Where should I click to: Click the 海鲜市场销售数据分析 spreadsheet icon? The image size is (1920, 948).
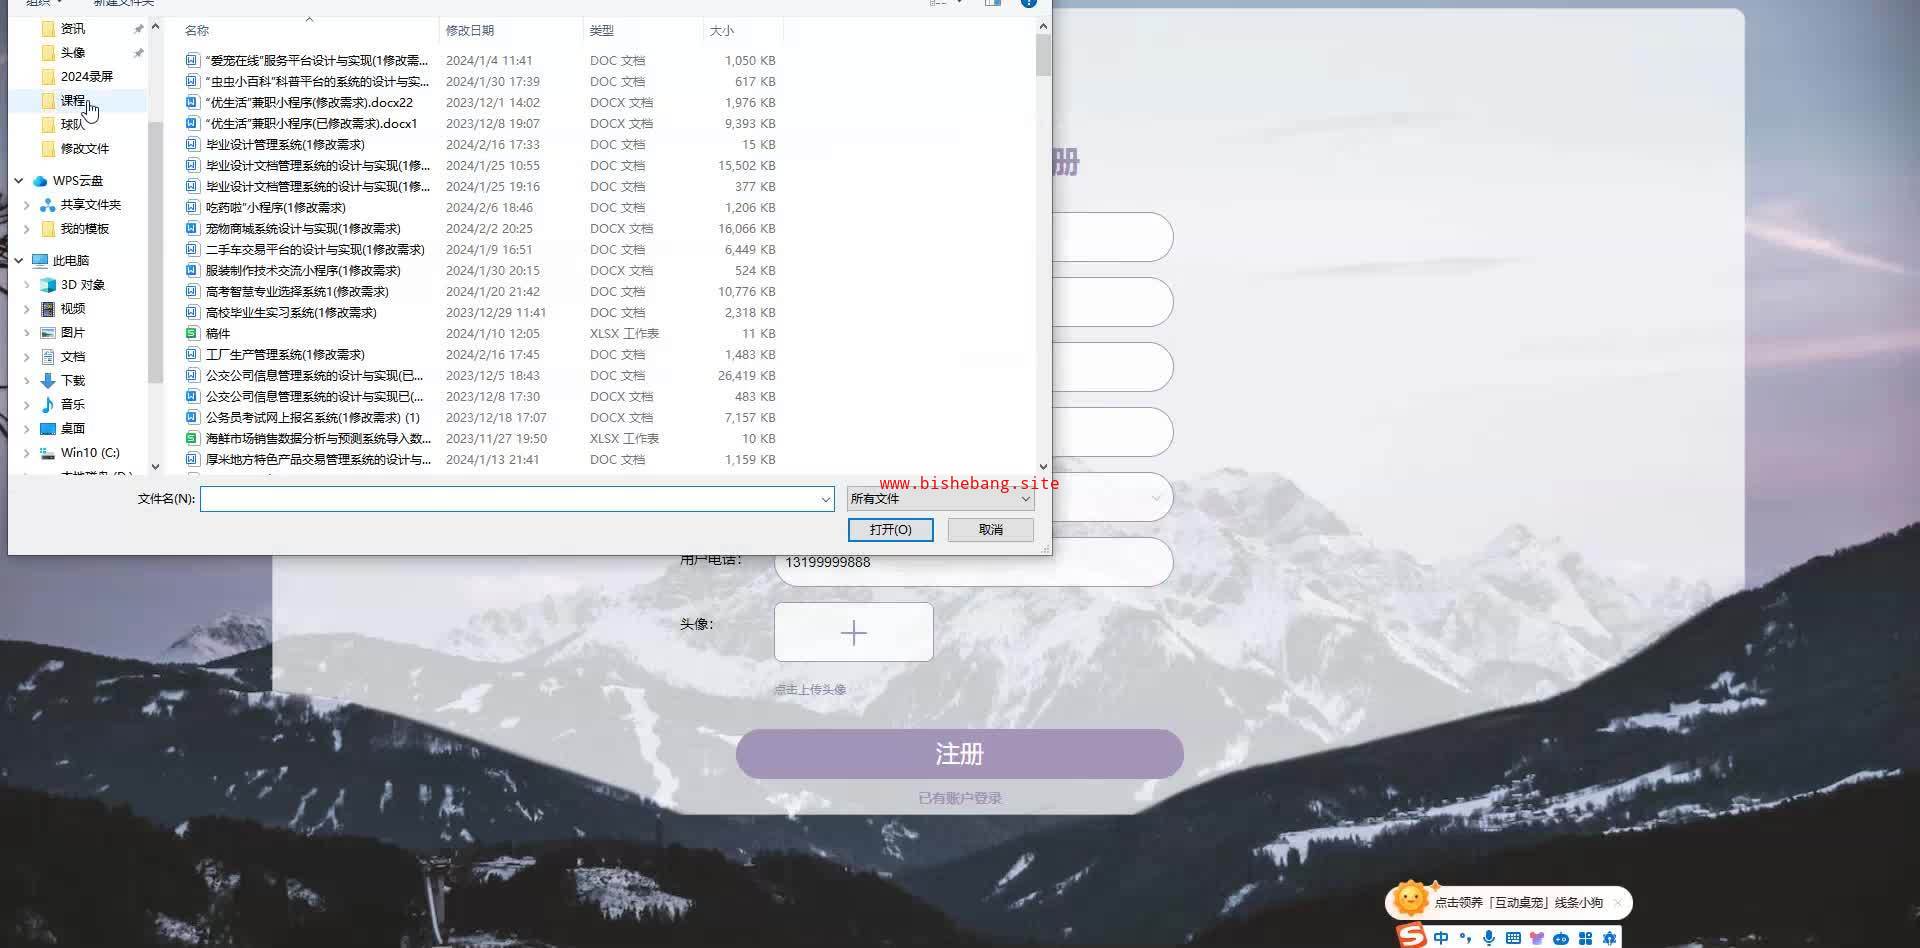(x=192, y=439)
